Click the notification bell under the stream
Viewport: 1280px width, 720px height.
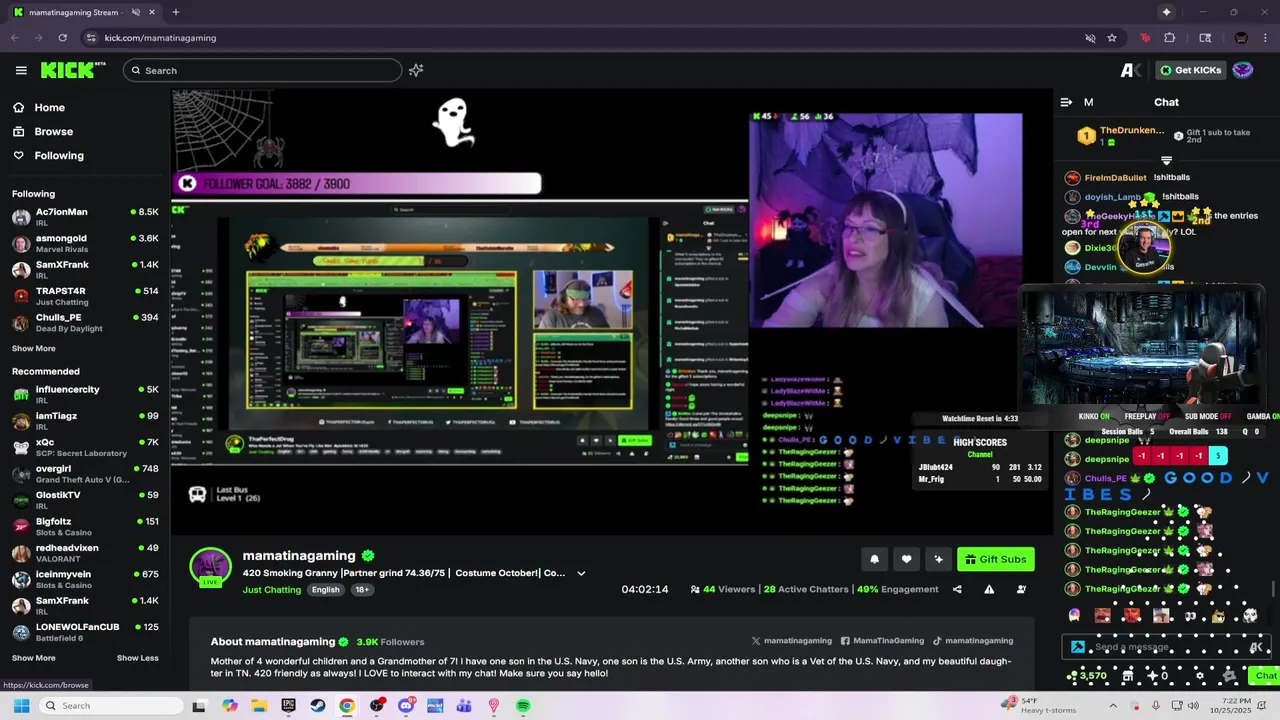click(874, 559)
